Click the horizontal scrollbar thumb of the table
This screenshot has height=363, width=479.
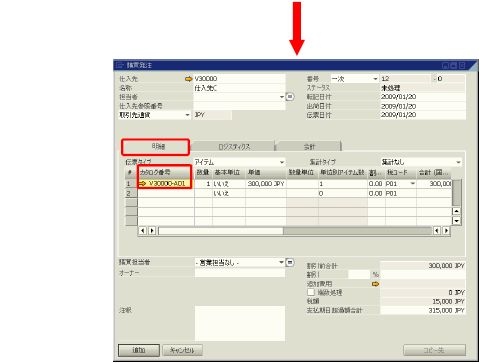click(x=221, y=230)
